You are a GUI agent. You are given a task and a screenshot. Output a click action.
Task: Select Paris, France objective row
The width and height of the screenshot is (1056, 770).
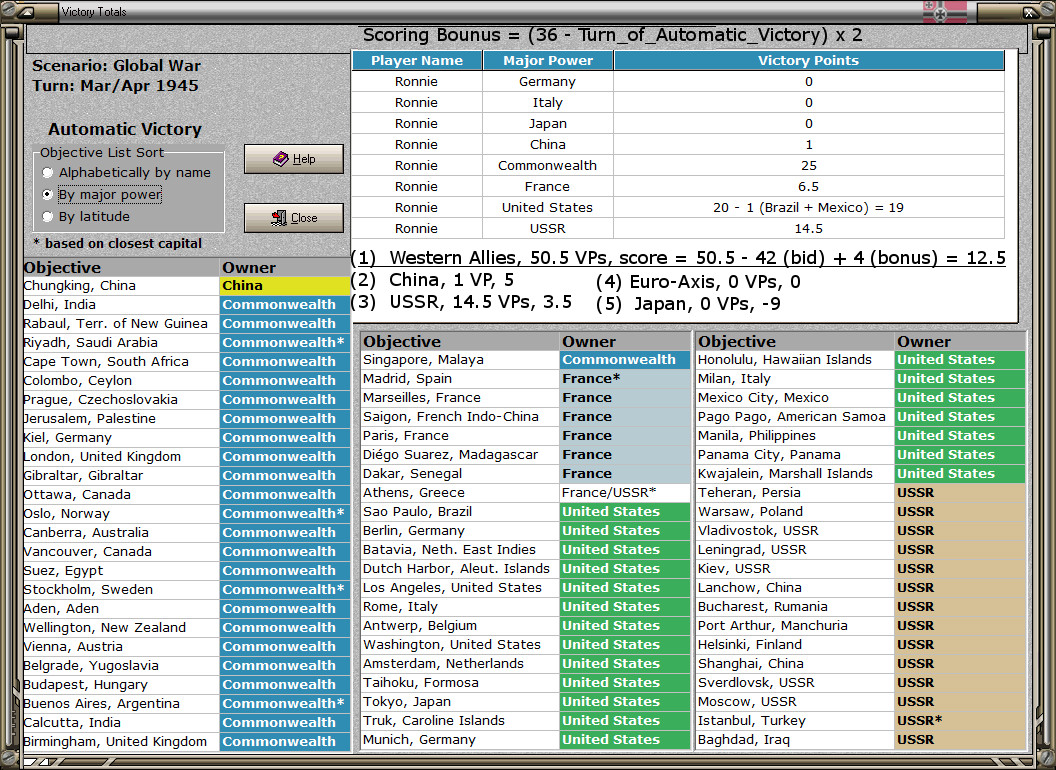pyautogui.click(x=525, y=436)
